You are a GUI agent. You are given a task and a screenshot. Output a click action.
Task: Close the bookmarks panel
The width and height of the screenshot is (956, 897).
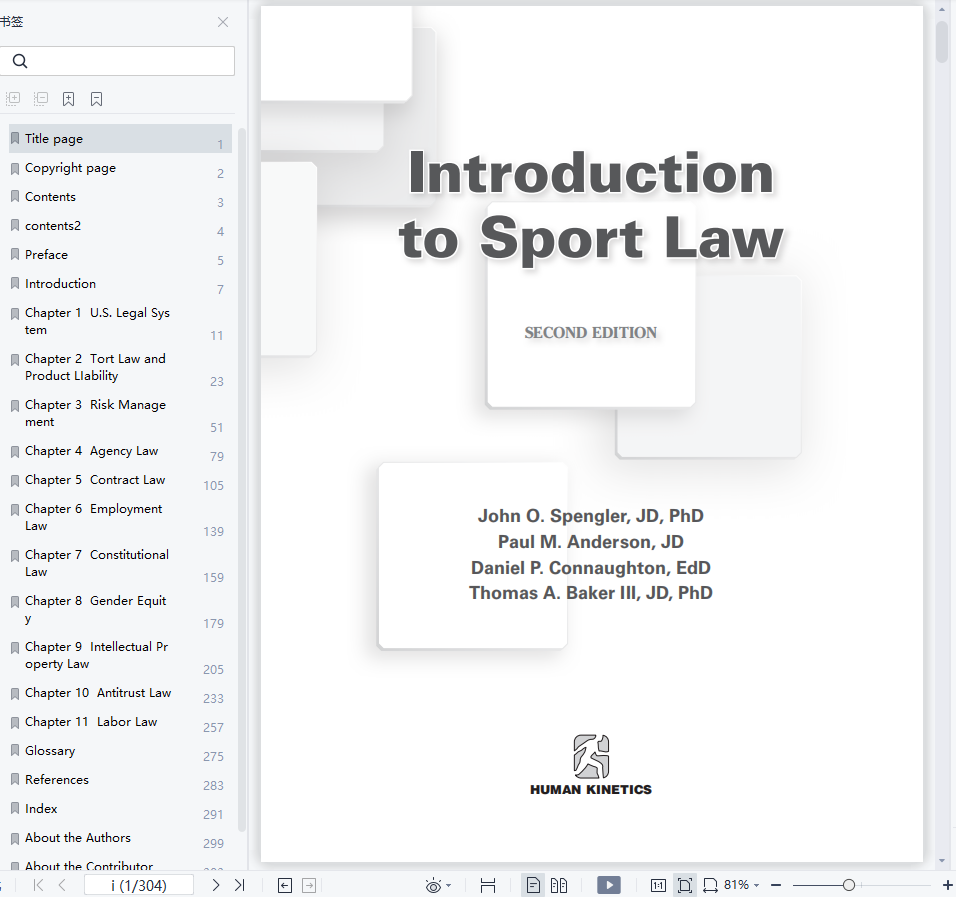point(223,23)
